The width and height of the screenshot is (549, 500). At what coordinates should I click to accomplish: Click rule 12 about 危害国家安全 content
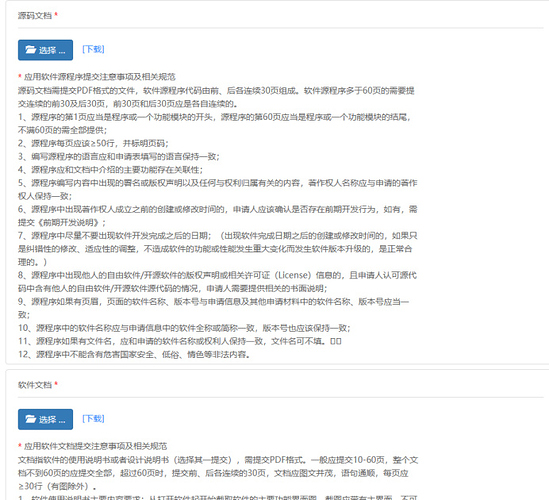[134, 355]
